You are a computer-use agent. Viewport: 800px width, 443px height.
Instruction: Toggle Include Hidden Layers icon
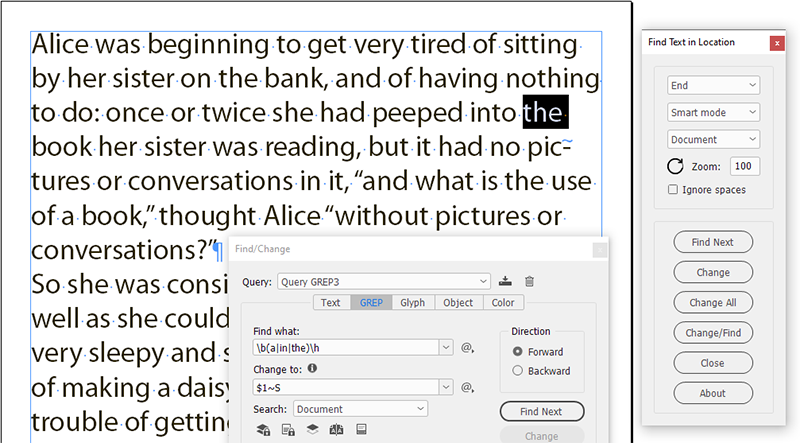[x=312, y=430]
